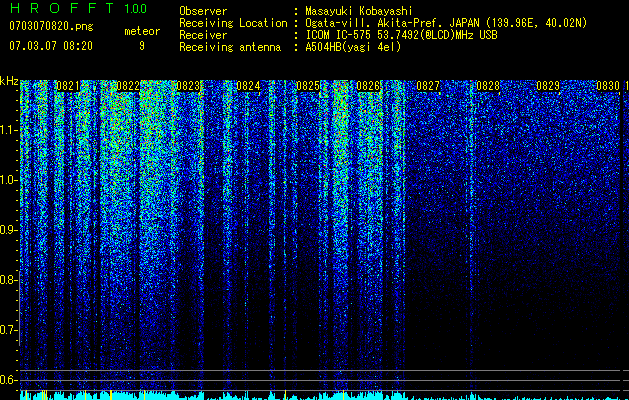Click the 'meteor' label
Image resolution: width=629 pixels, height=400 pixels.
coord(142,31)
